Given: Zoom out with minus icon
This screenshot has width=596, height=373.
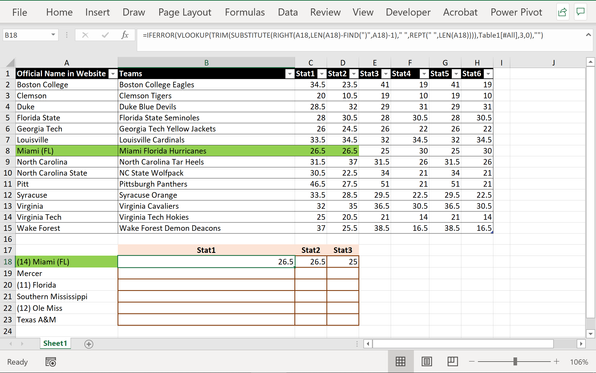Looking at the screenshot, I should tap(472, 362).
